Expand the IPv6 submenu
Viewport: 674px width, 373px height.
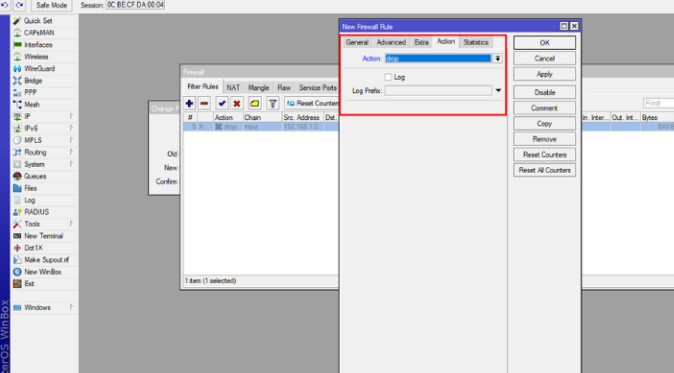71,128
